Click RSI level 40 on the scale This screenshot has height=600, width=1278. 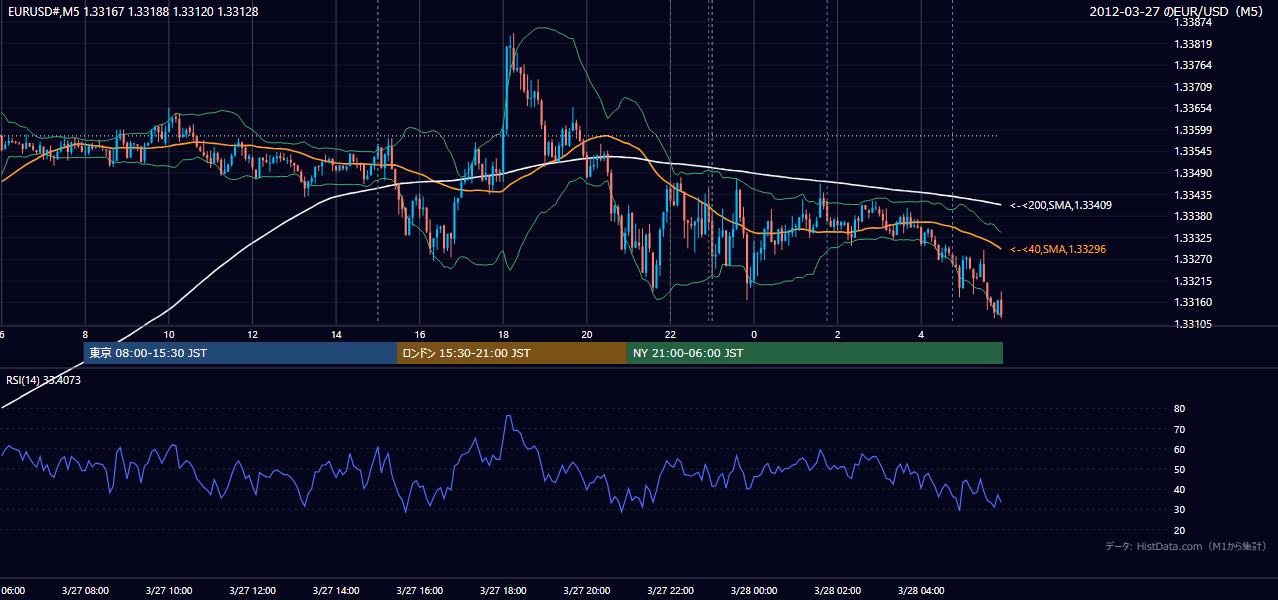point(1179,490)
